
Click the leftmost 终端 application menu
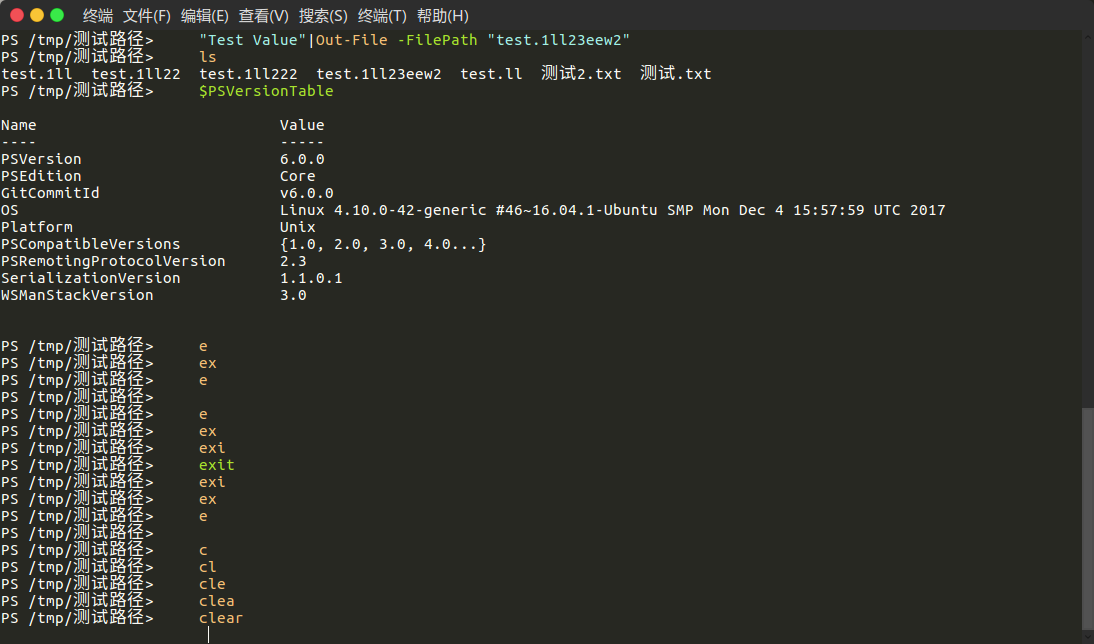tap(97, 16)
